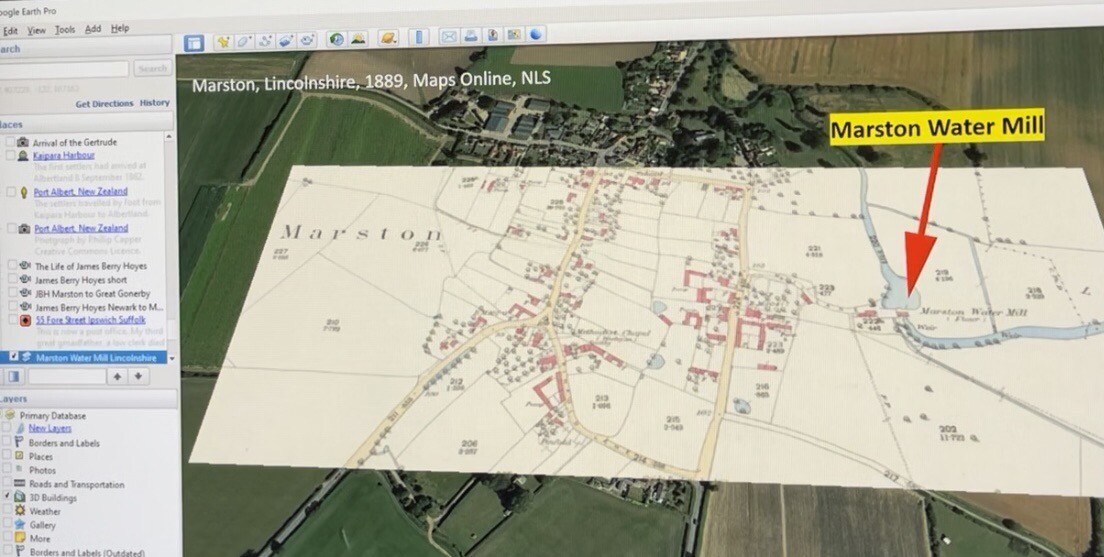Open the Tools menu
Viewport: 1104px width, 557px height.
point(65,30)
